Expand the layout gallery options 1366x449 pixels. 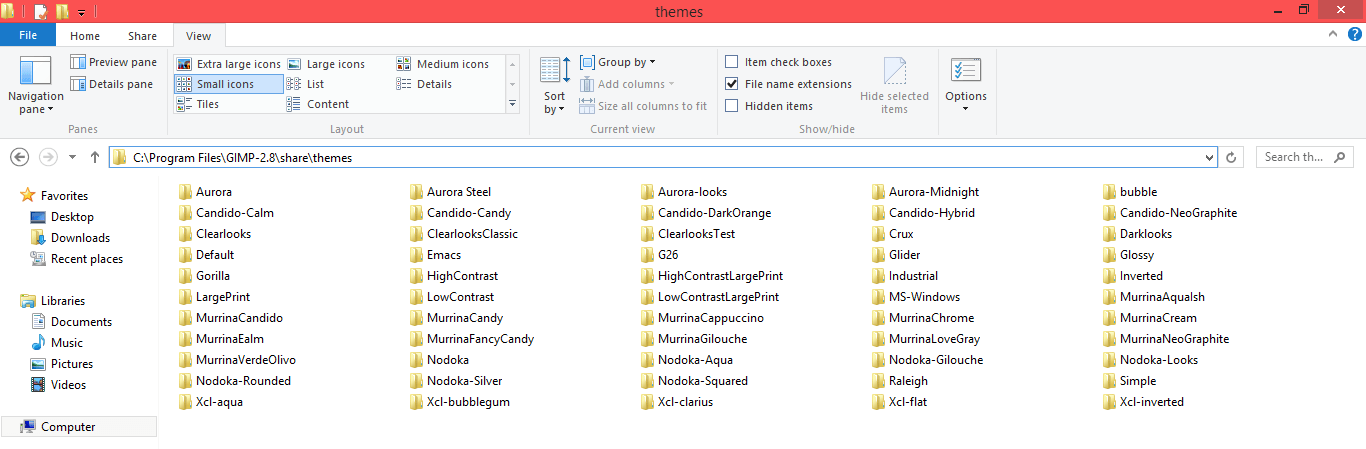513,103
